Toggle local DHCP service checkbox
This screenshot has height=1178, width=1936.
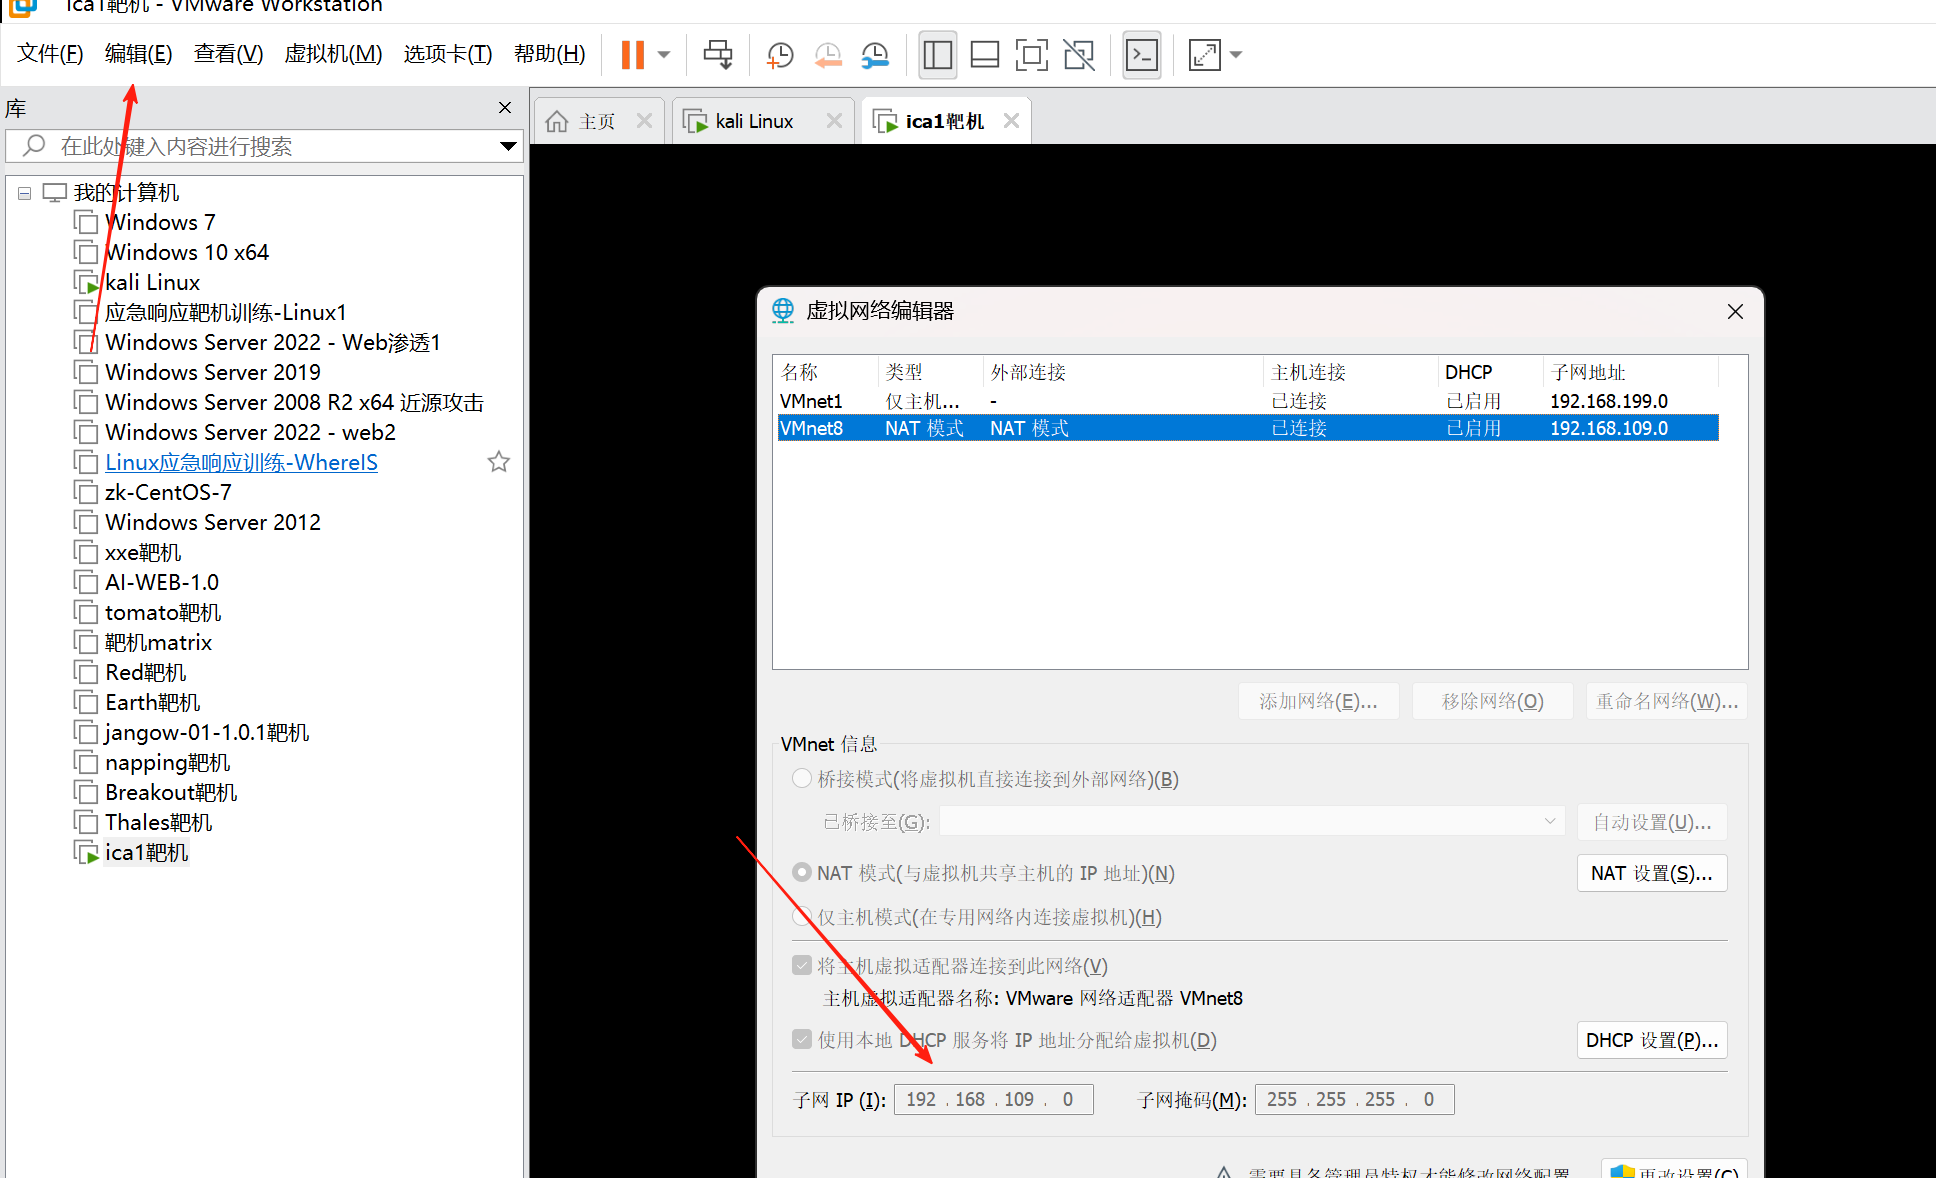tap(801, 1039)
